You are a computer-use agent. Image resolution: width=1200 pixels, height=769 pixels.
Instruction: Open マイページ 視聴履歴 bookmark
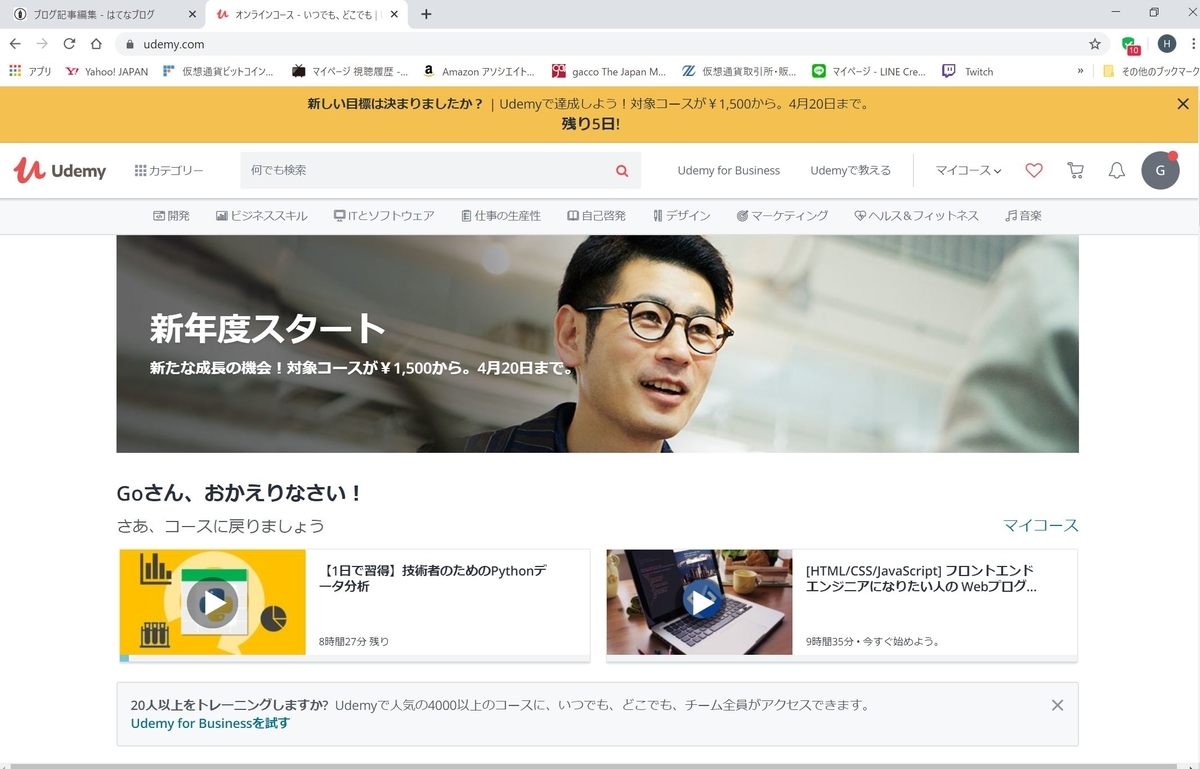[x=350, y=71]
